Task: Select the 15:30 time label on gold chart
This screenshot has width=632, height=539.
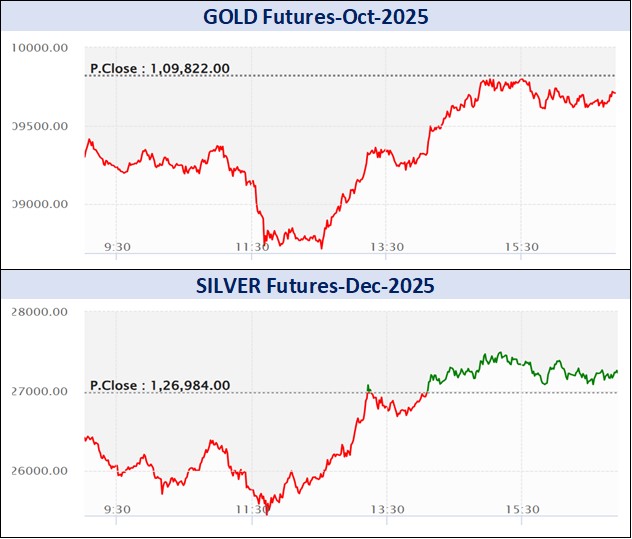Action: point(522,247)
